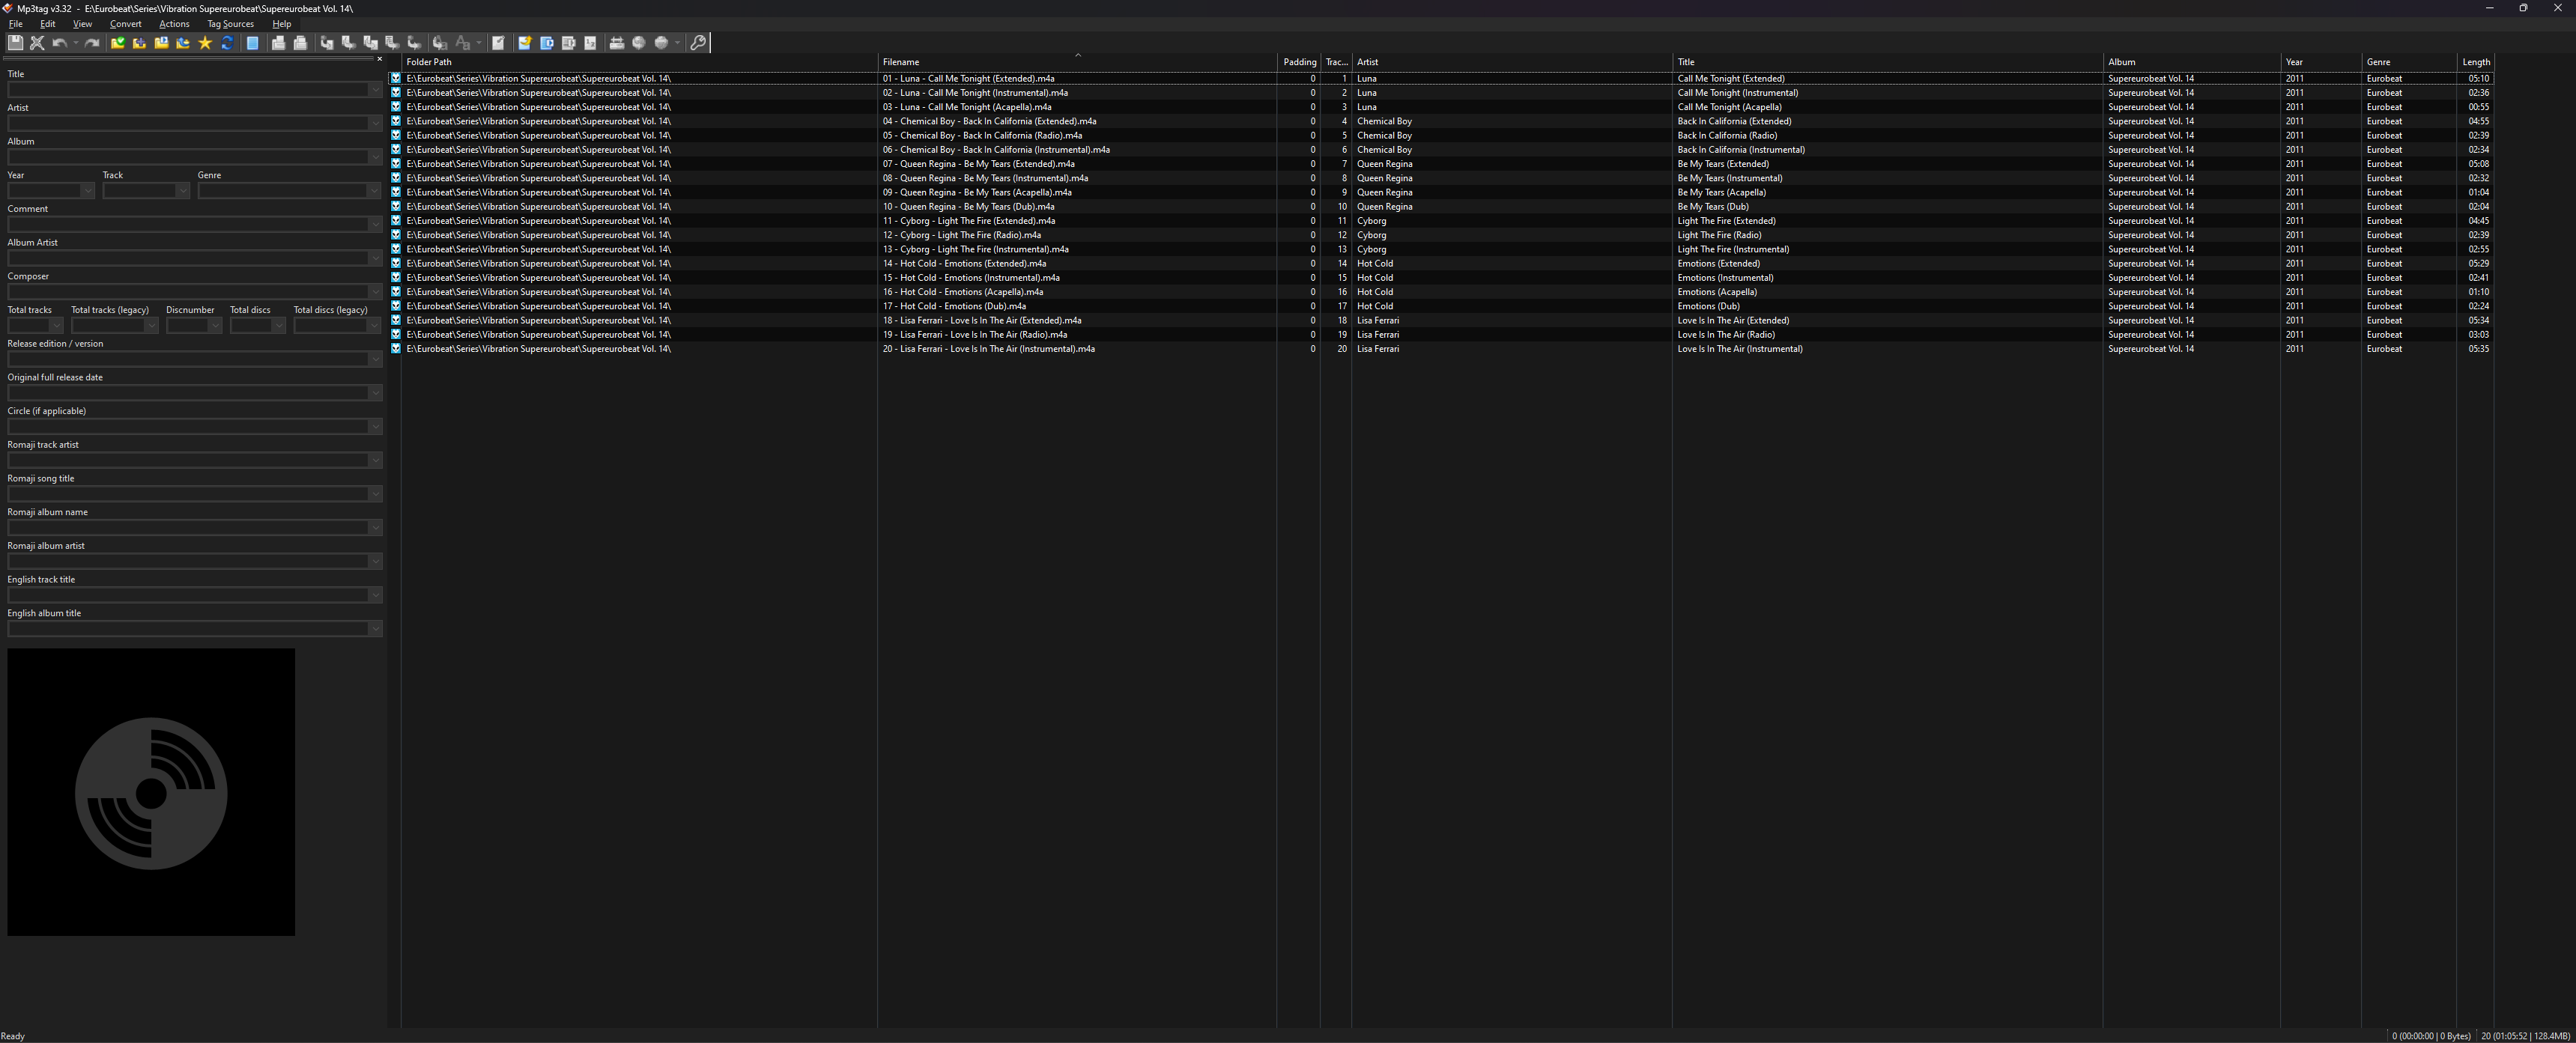Click the album cover art placeholder

point(151,792)
